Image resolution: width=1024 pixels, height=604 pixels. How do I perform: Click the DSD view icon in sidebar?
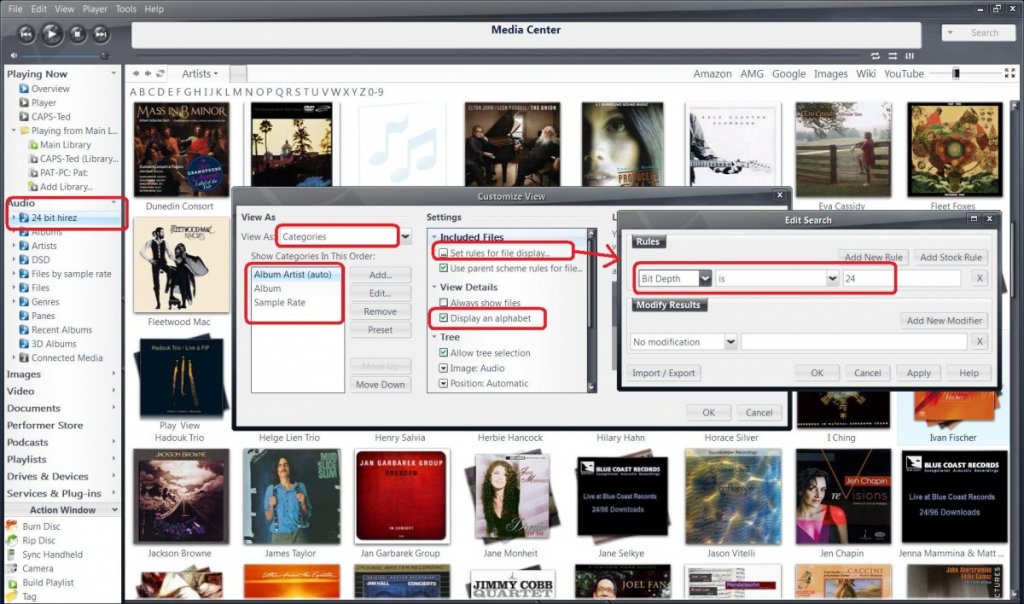click(x=24, y=260)
